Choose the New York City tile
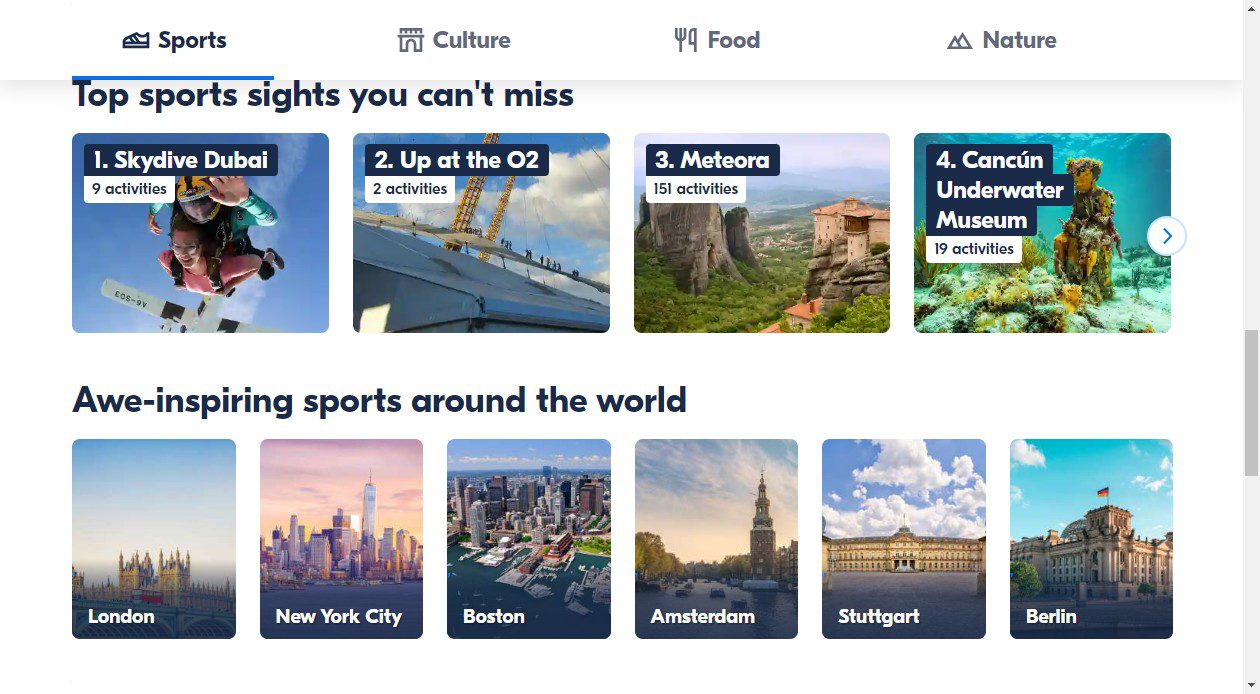The width and height of the screenshot is (1260, 694). tap(341, 538)
